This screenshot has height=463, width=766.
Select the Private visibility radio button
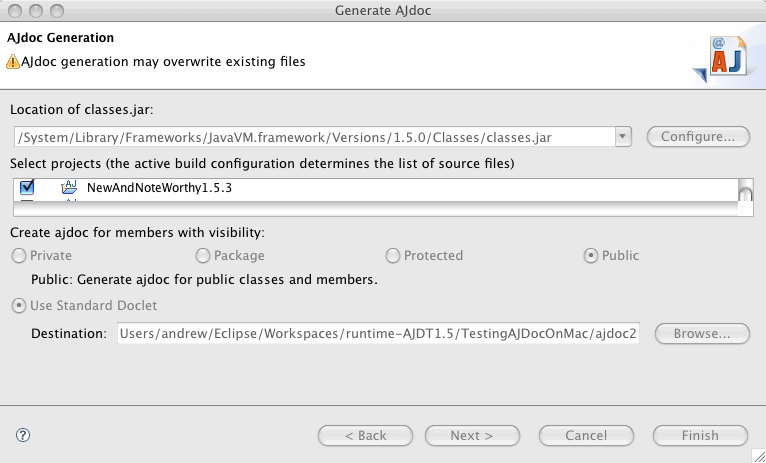pos(19,256)
